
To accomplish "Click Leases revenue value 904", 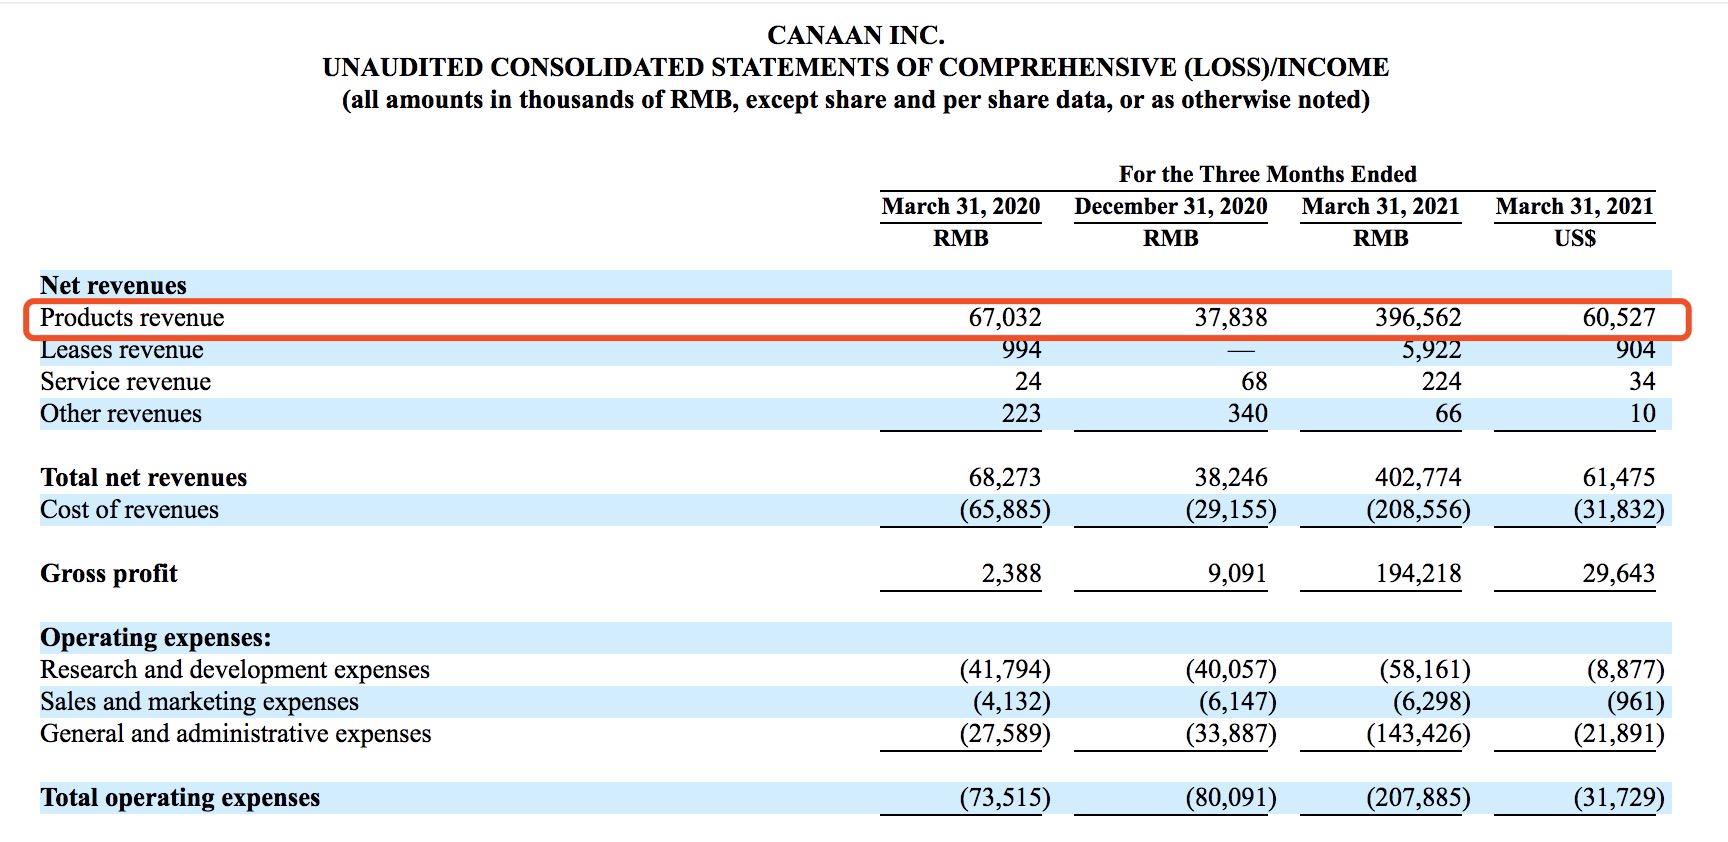I will click(1635, 350).
